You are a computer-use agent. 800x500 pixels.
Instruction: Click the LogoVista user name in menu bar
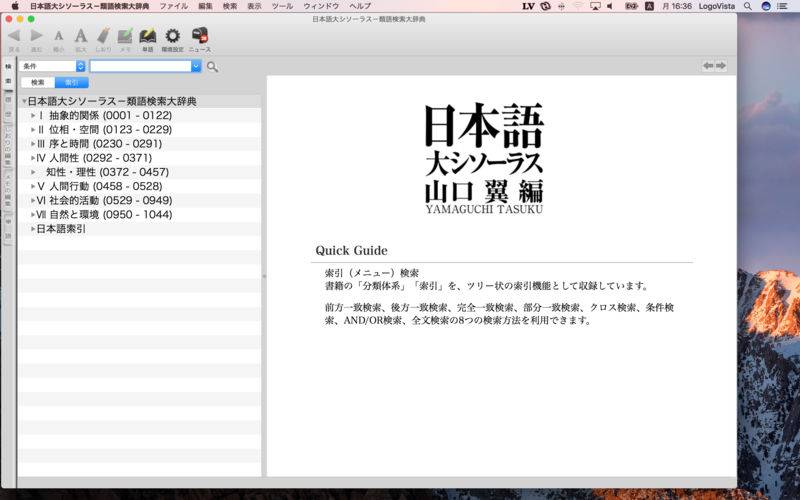pos(717,6)
